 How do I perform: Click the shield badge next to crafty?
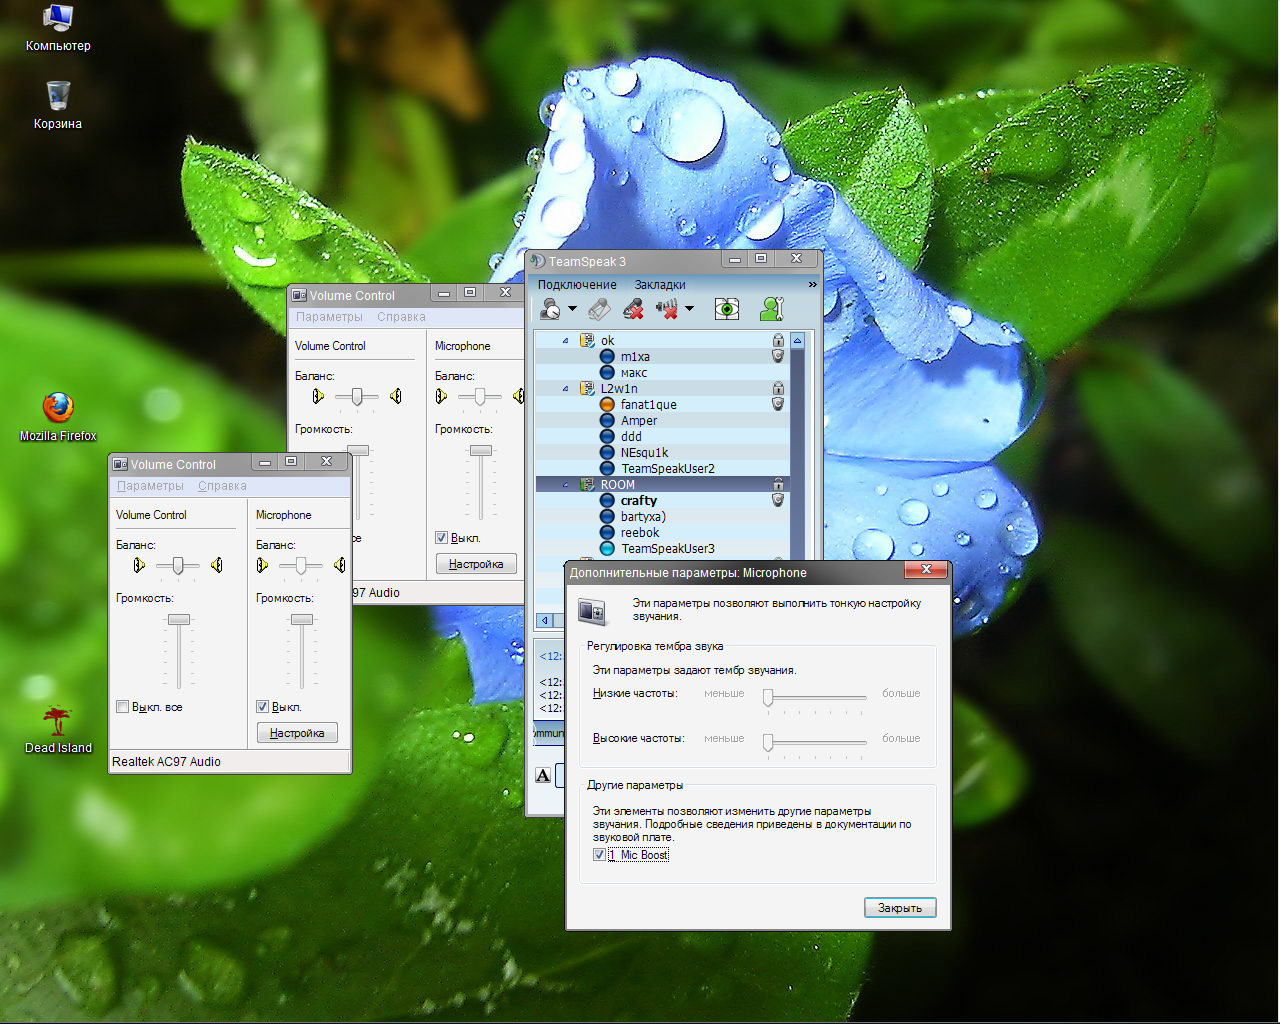coord(778,500)
